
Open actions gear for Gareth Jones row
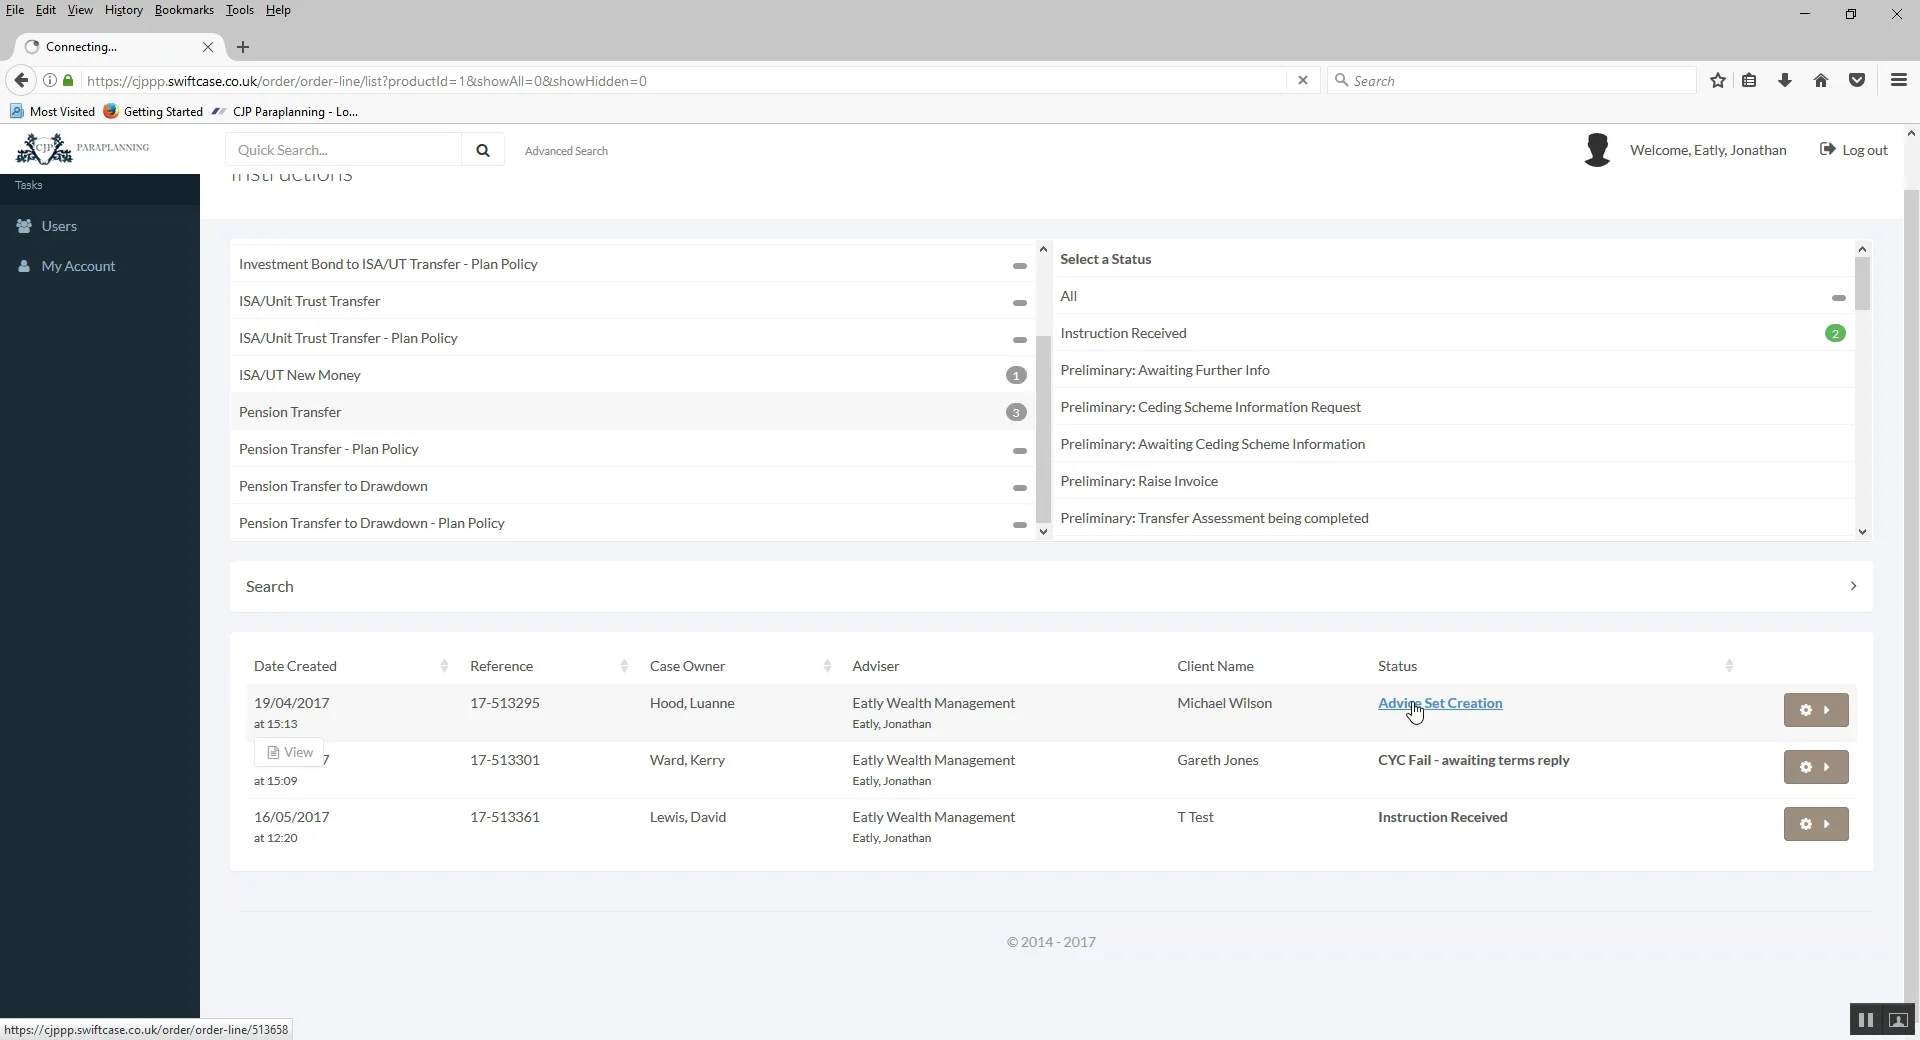point(1816,767)
